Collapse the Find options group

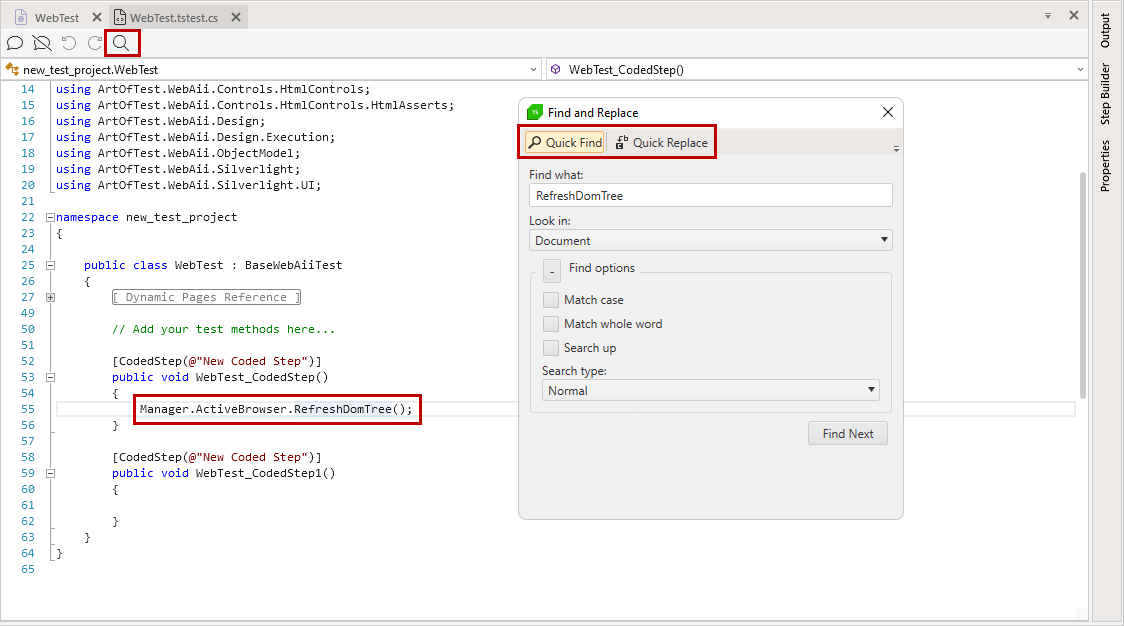[x=552, y=271]
